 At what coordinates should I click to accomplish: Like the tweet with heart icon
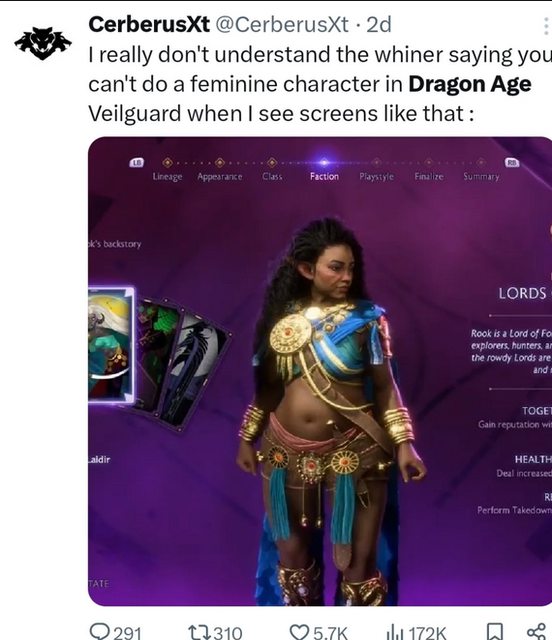pyautogui.click(x=299, y=631)
